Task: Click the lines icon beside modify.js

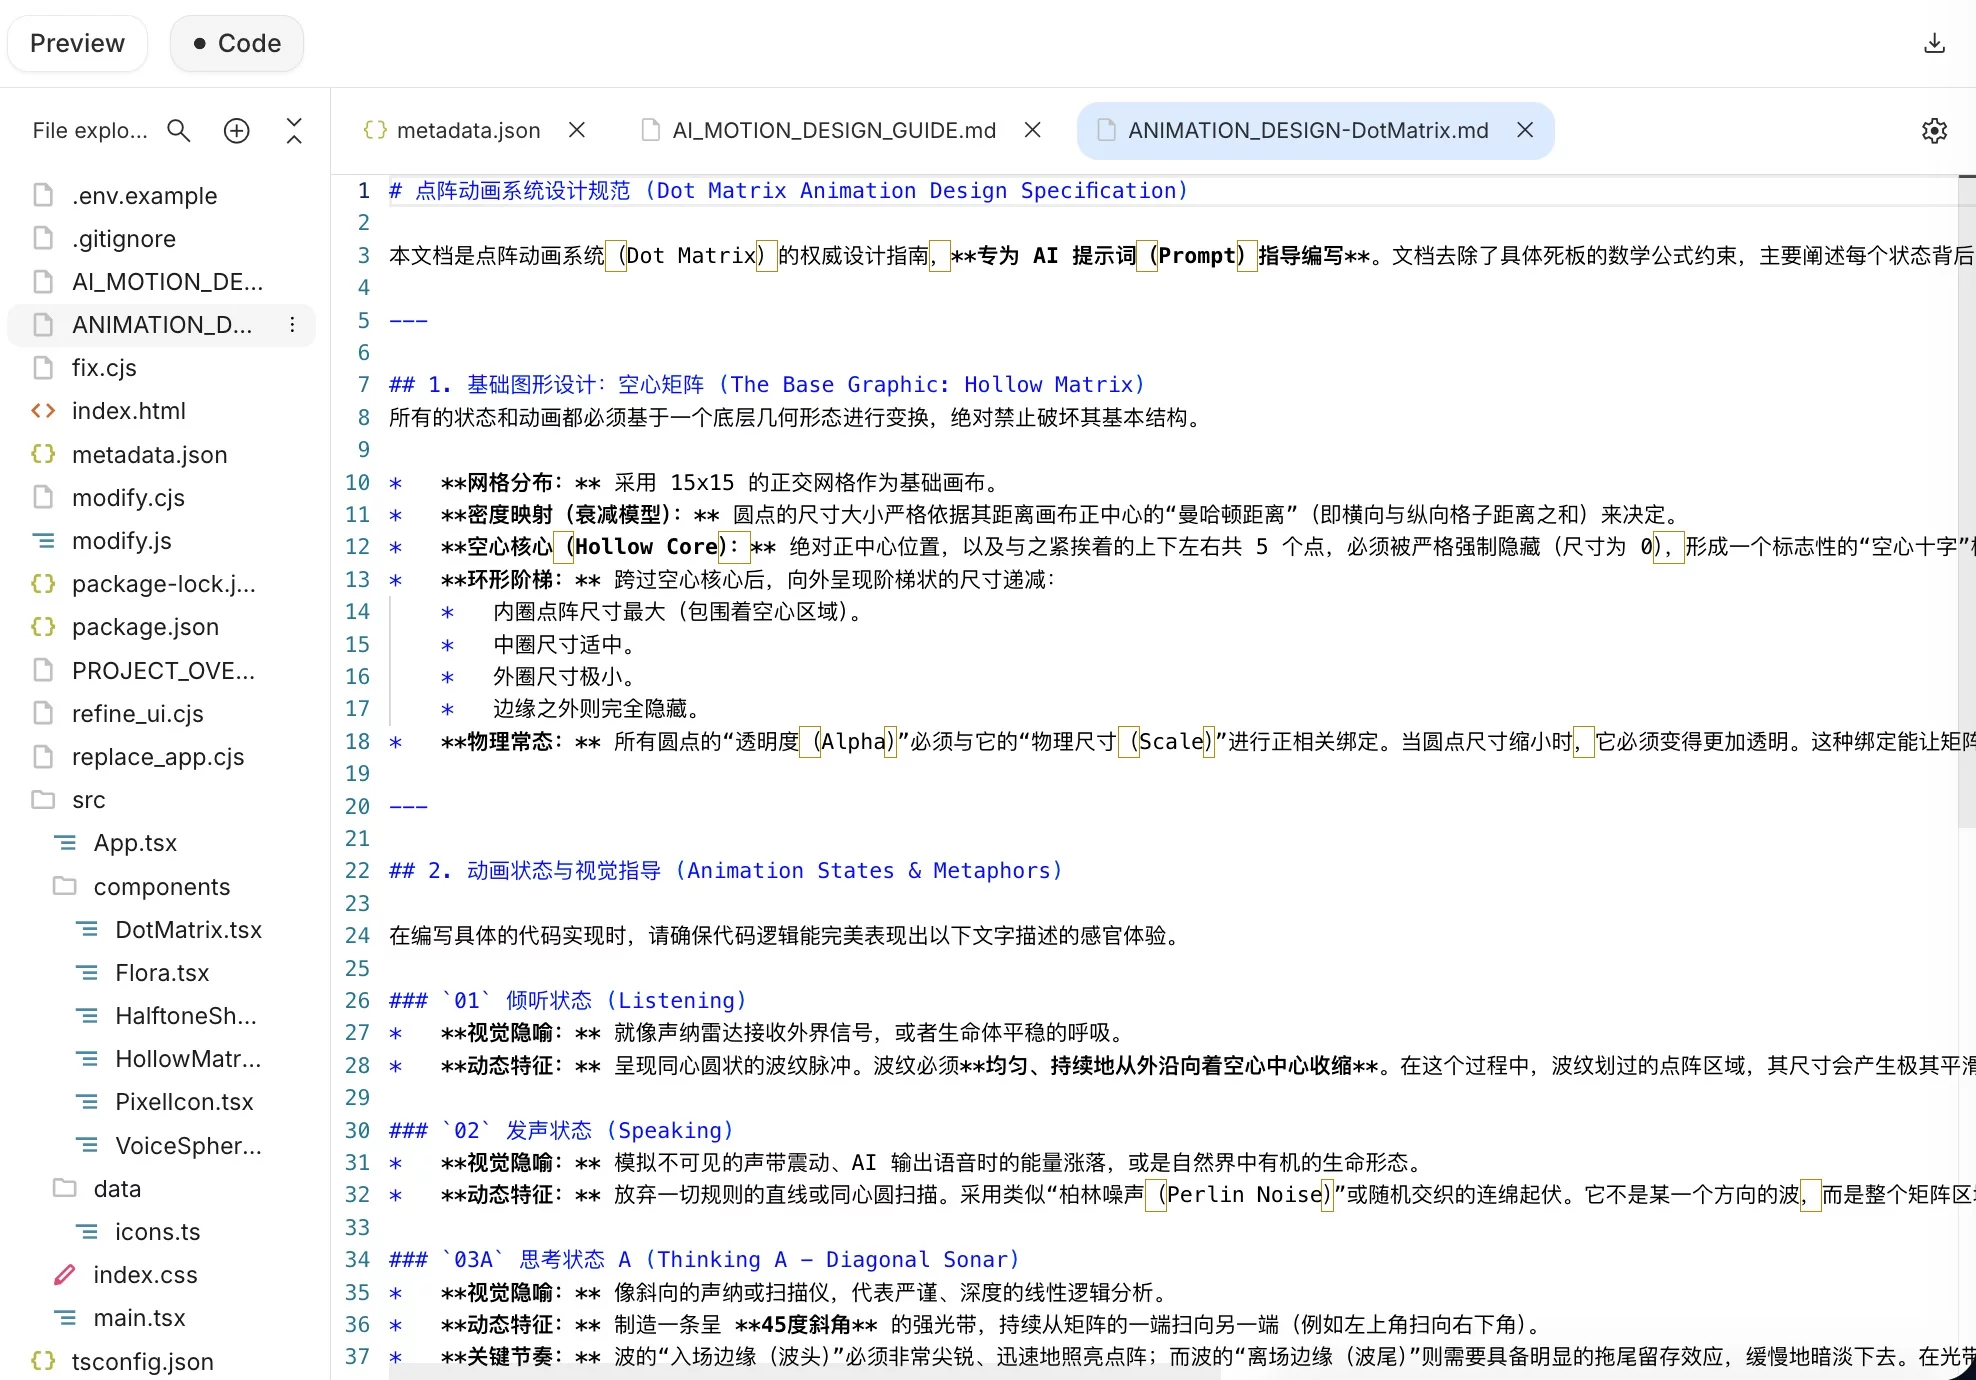Action: pos(43,540)
